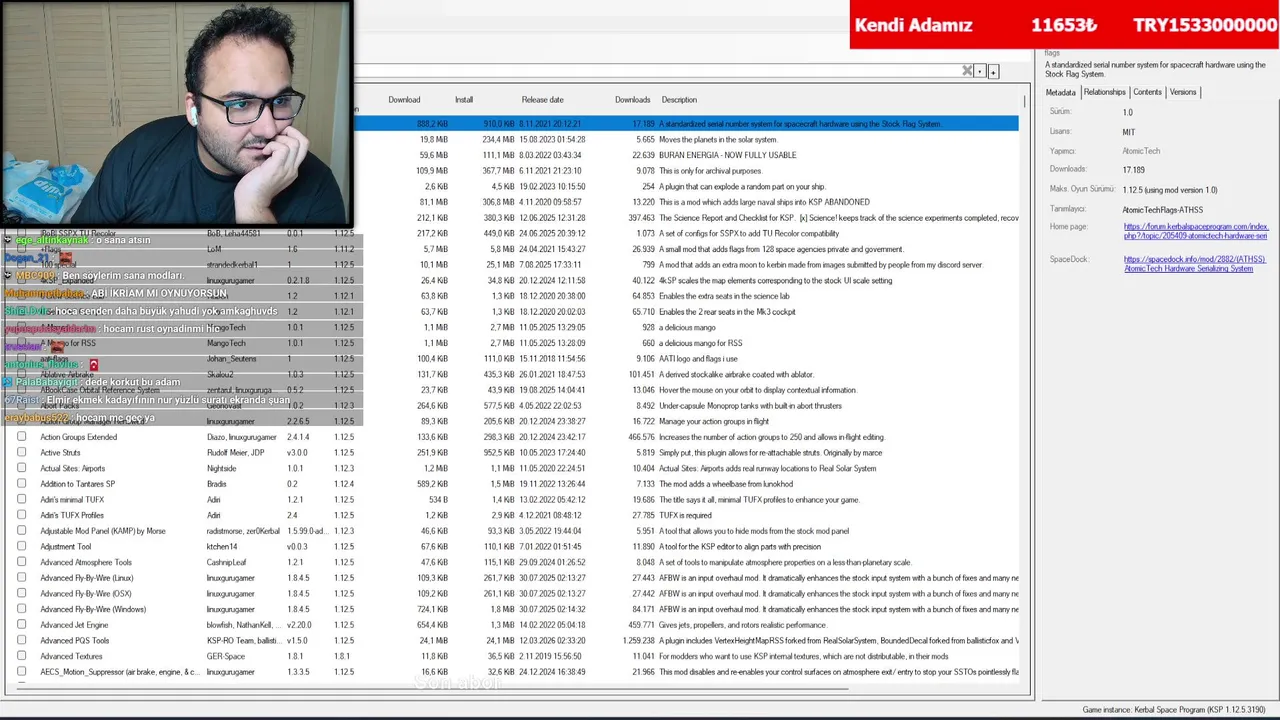This screenshot has height=720, width=1280.
Task: Click 'AATI logo and flags i use' description
Action: coord(698,359)
